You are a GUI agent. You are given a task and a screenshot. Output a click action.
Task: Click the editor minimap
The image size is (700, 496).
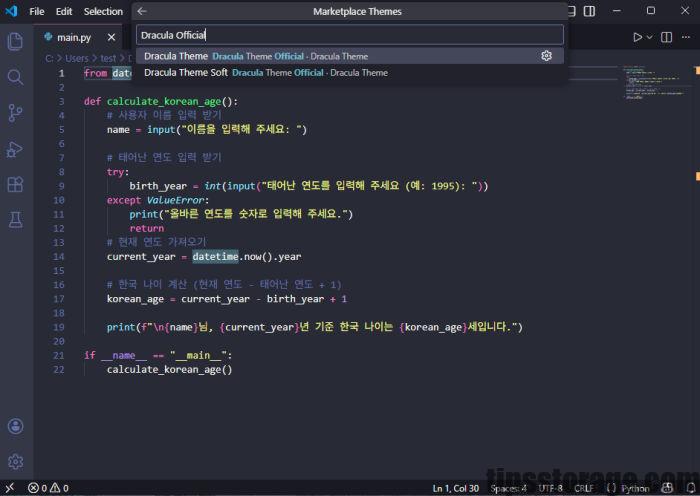[x=655, y=83]
